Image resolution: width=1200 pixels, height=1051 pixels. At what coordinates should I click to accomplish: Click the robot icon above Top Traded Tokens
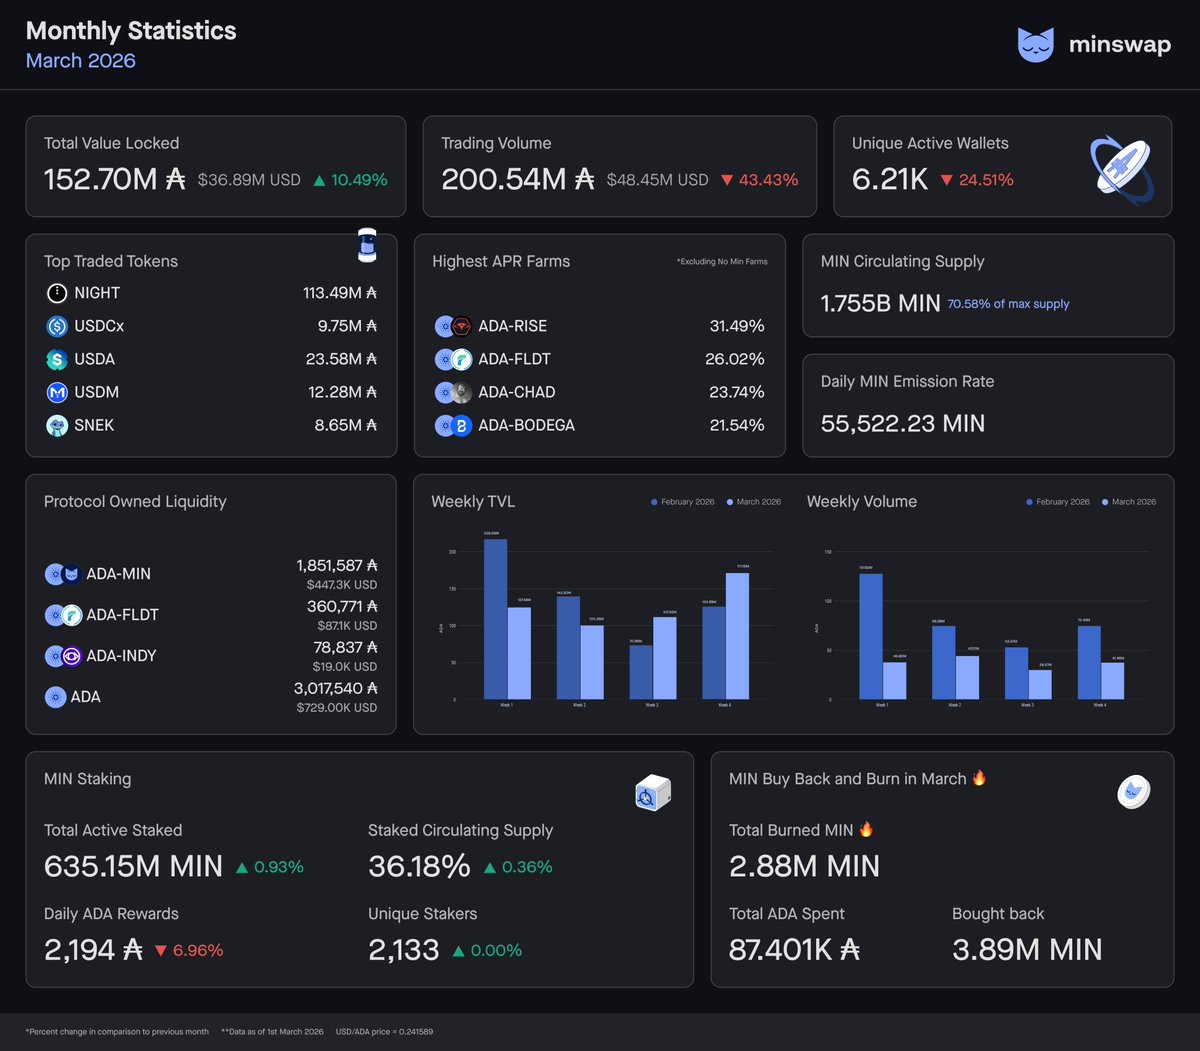(367, 245)
